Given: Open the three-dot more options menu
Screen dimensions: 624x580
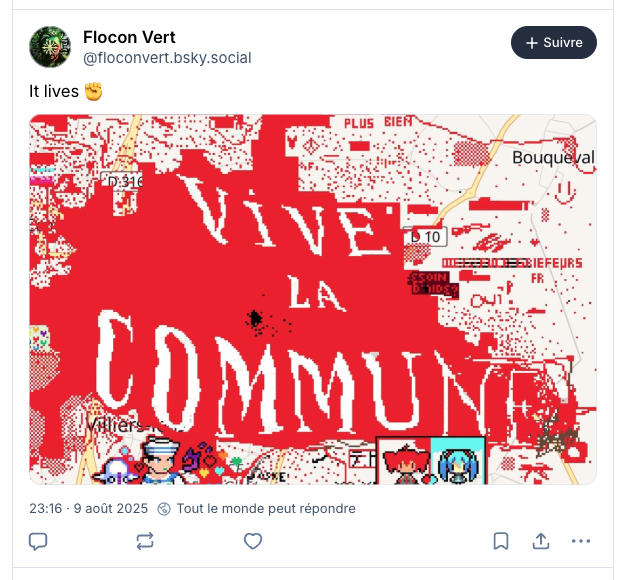Looking at the screenshot, I should tap(581, 541).
